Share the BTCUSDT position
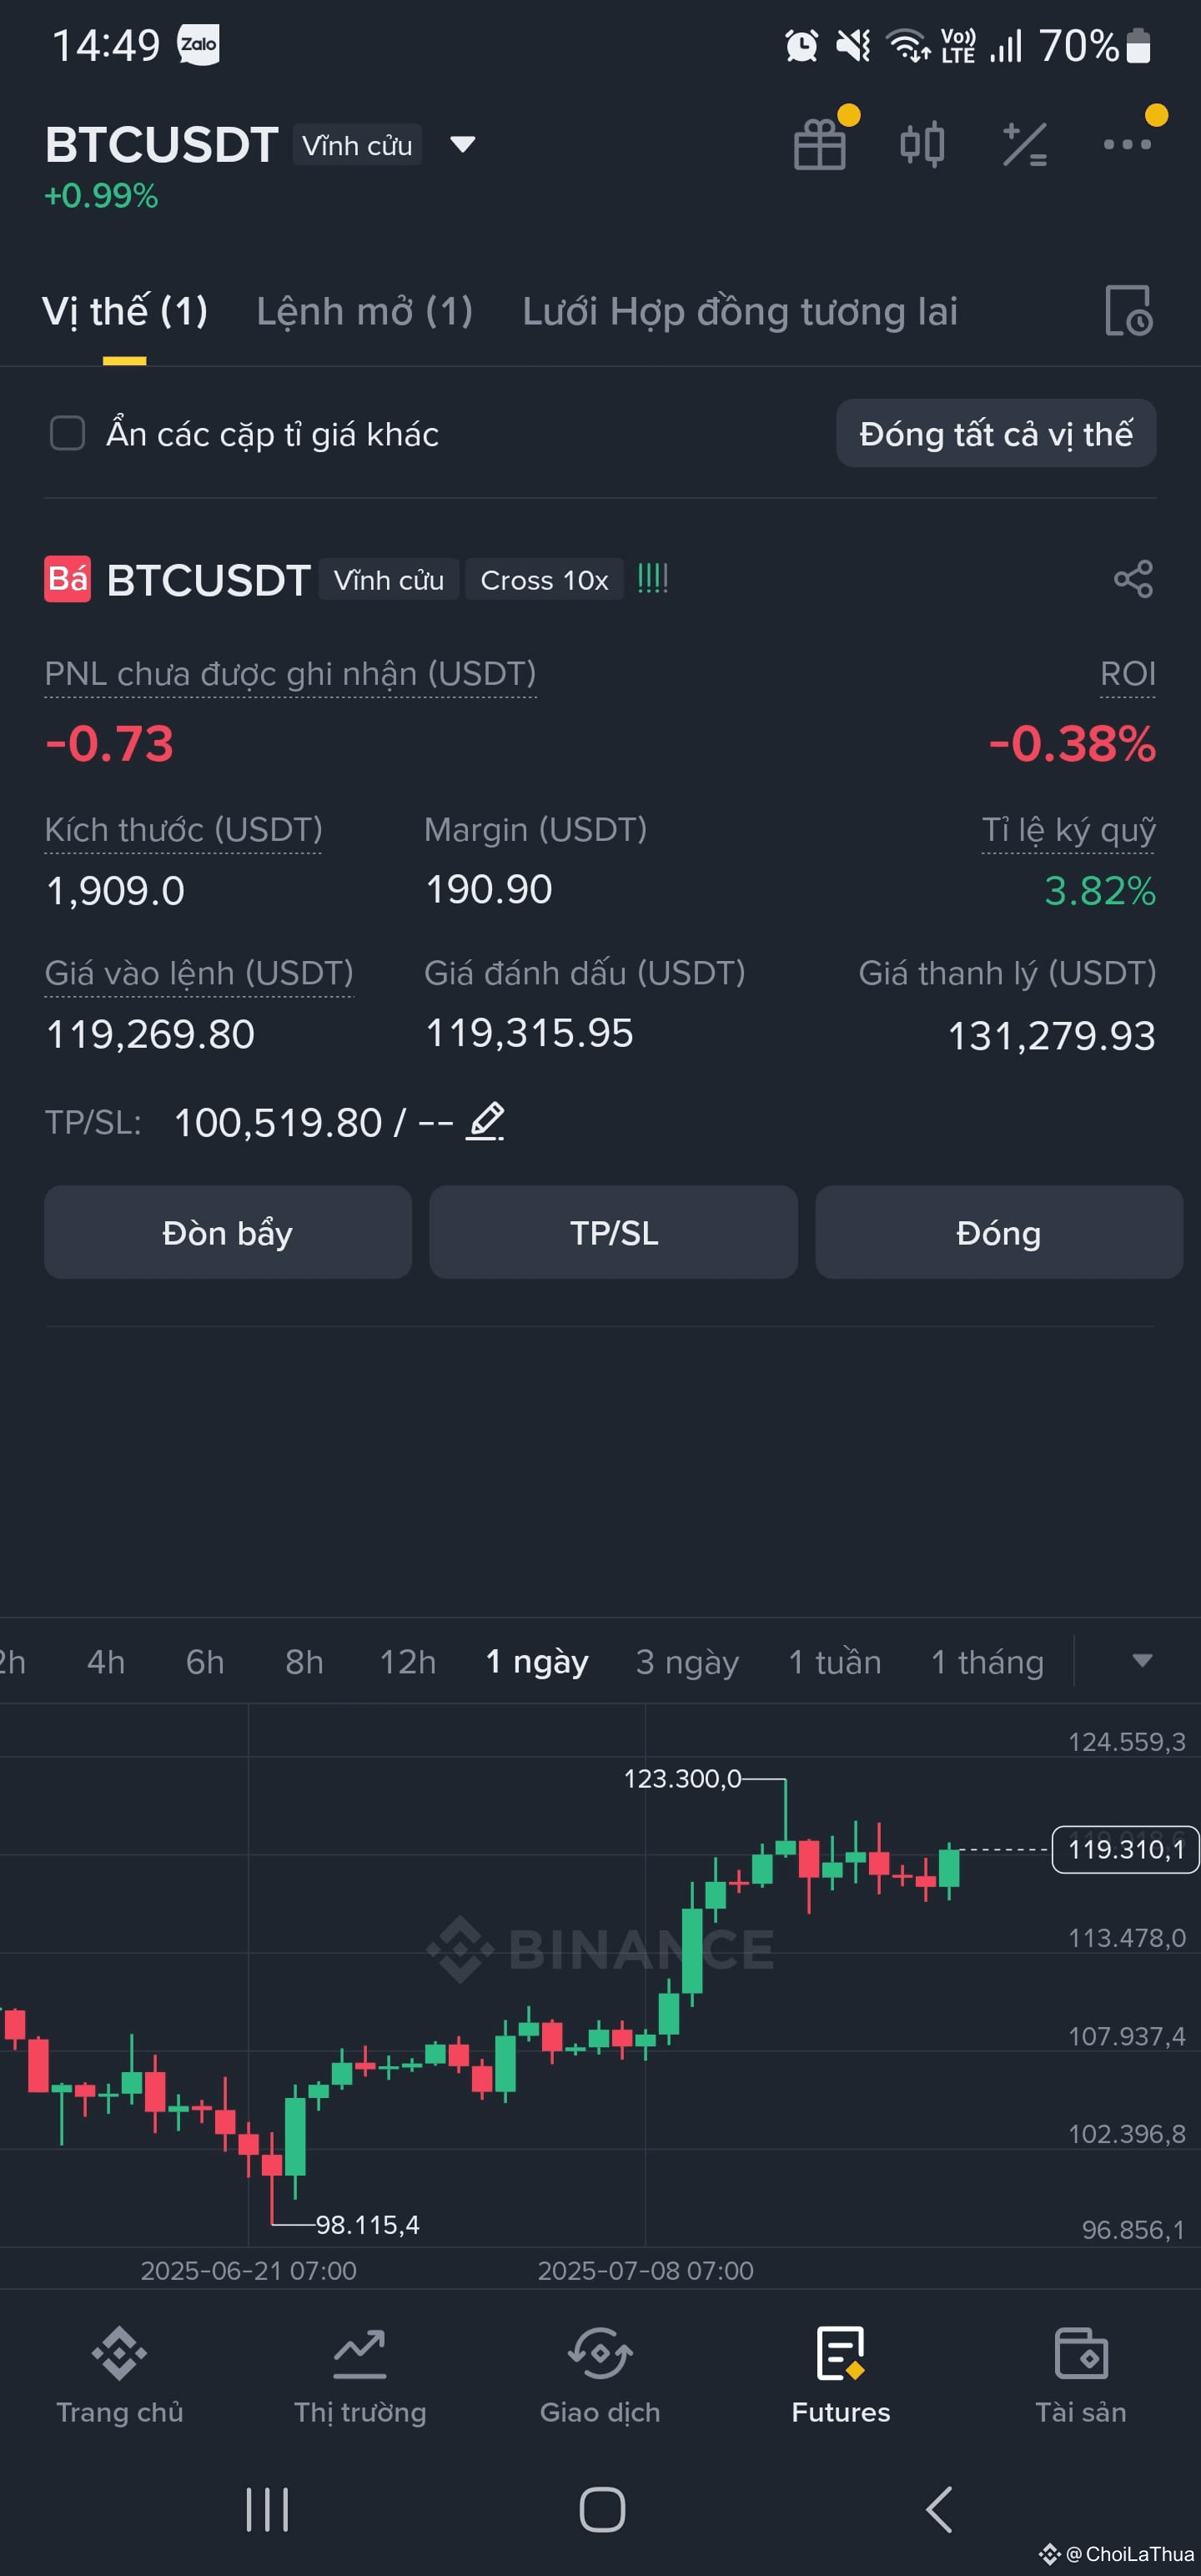 1133,579
